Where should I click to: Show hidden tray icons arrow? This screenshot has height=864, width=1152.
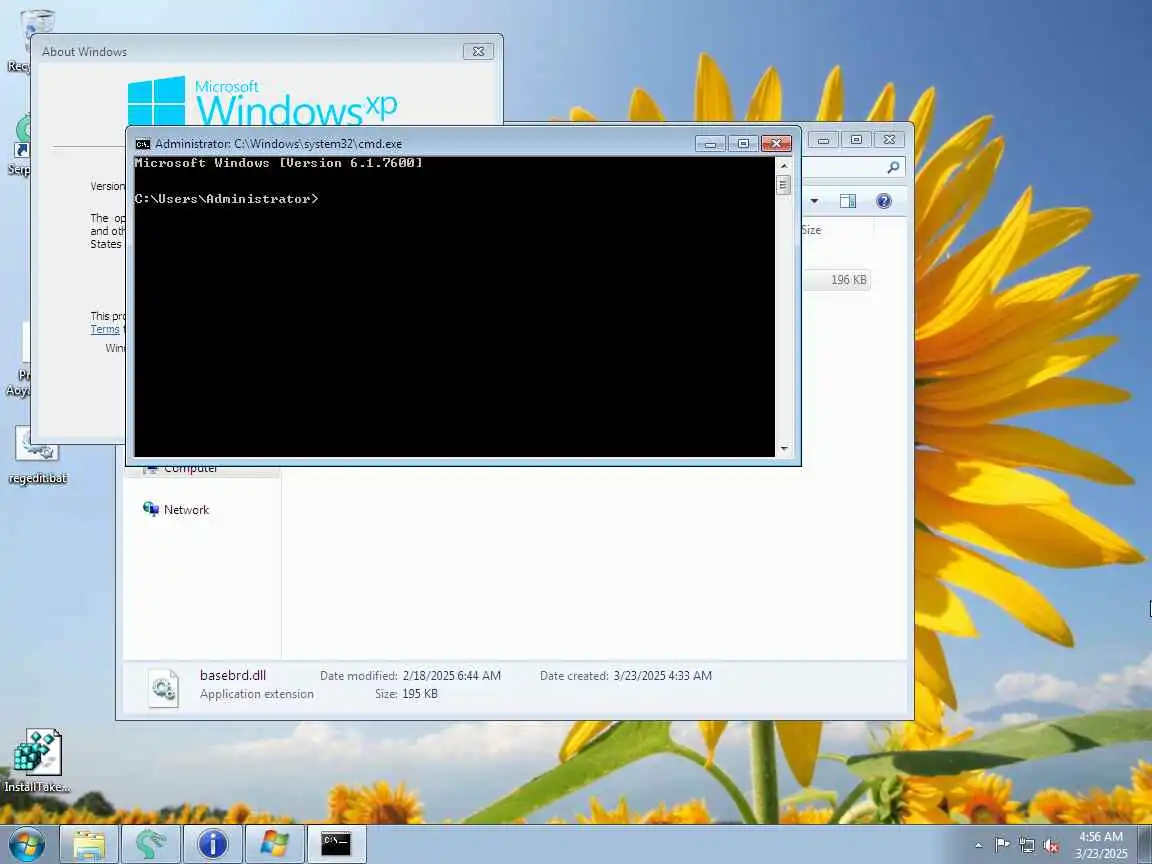coord(978,846)
